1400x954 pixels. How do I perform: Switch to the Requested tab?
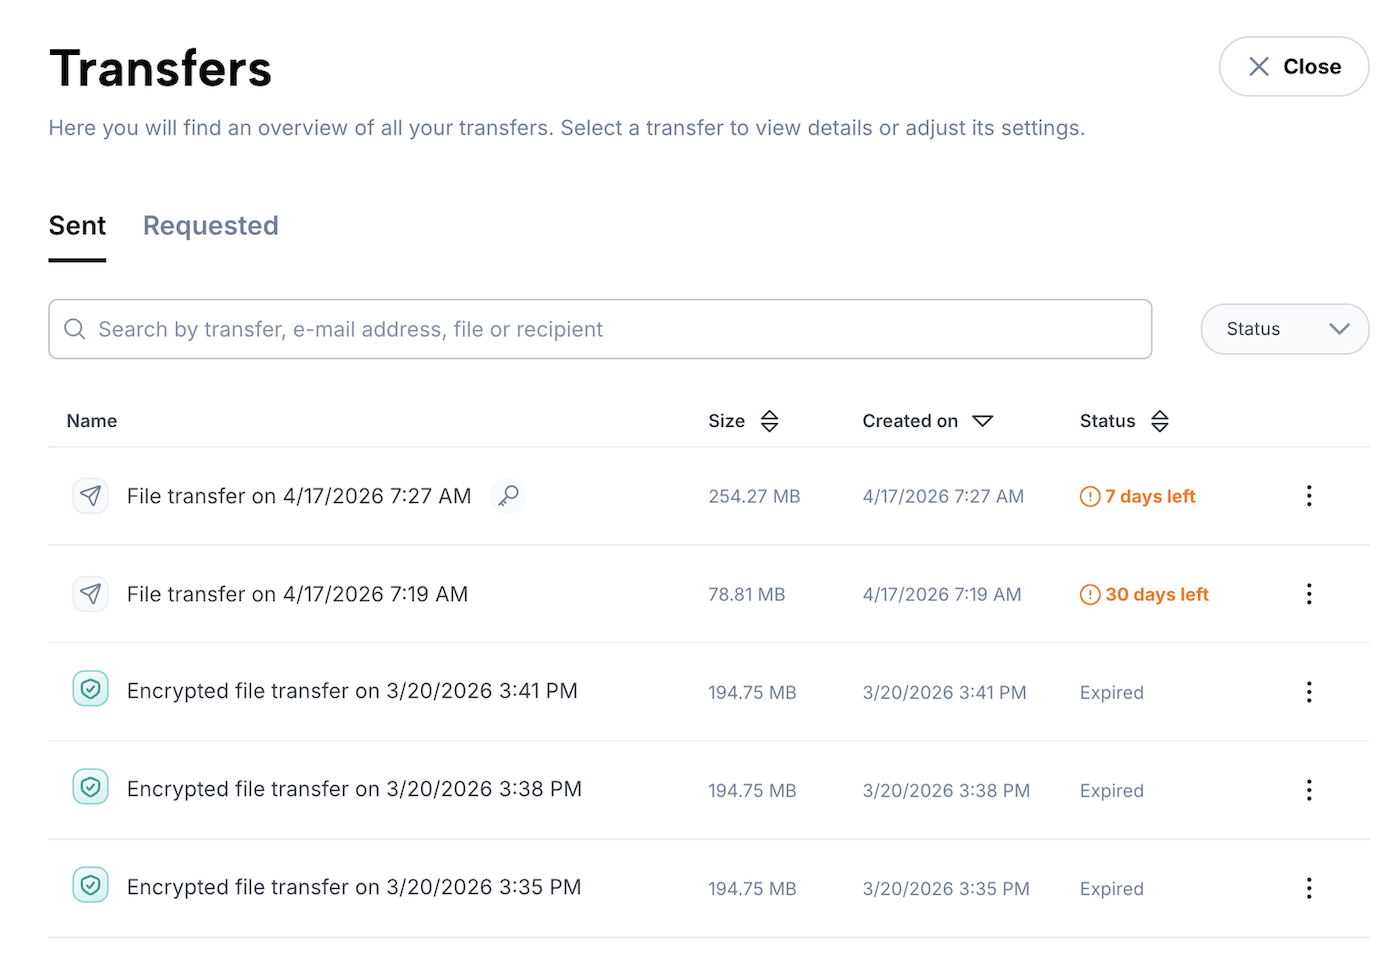coord(211,226)
